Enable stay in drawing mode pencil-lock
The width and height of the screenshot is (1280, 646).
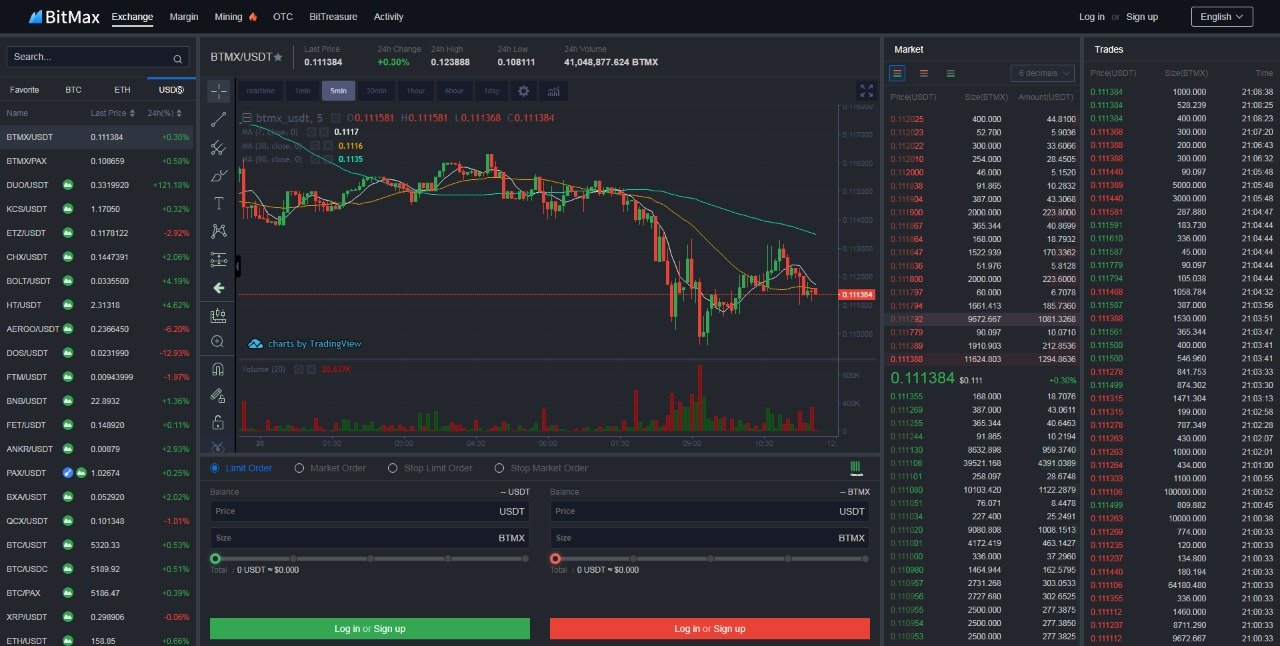pos(219,396)
